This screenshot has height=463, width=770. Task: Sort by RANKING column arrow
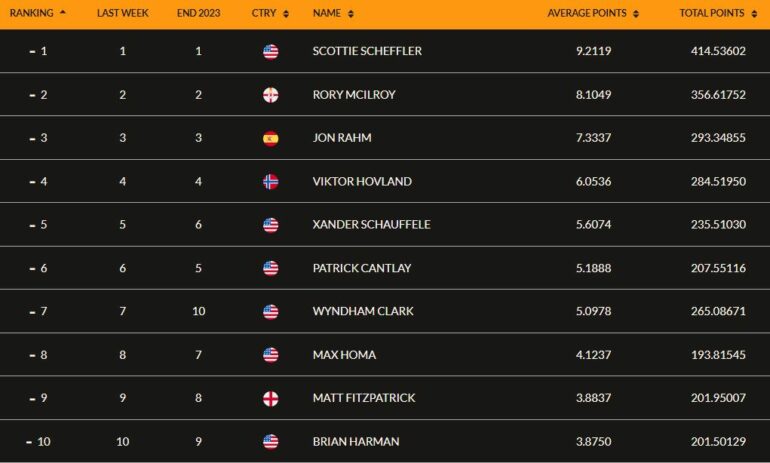62,12
